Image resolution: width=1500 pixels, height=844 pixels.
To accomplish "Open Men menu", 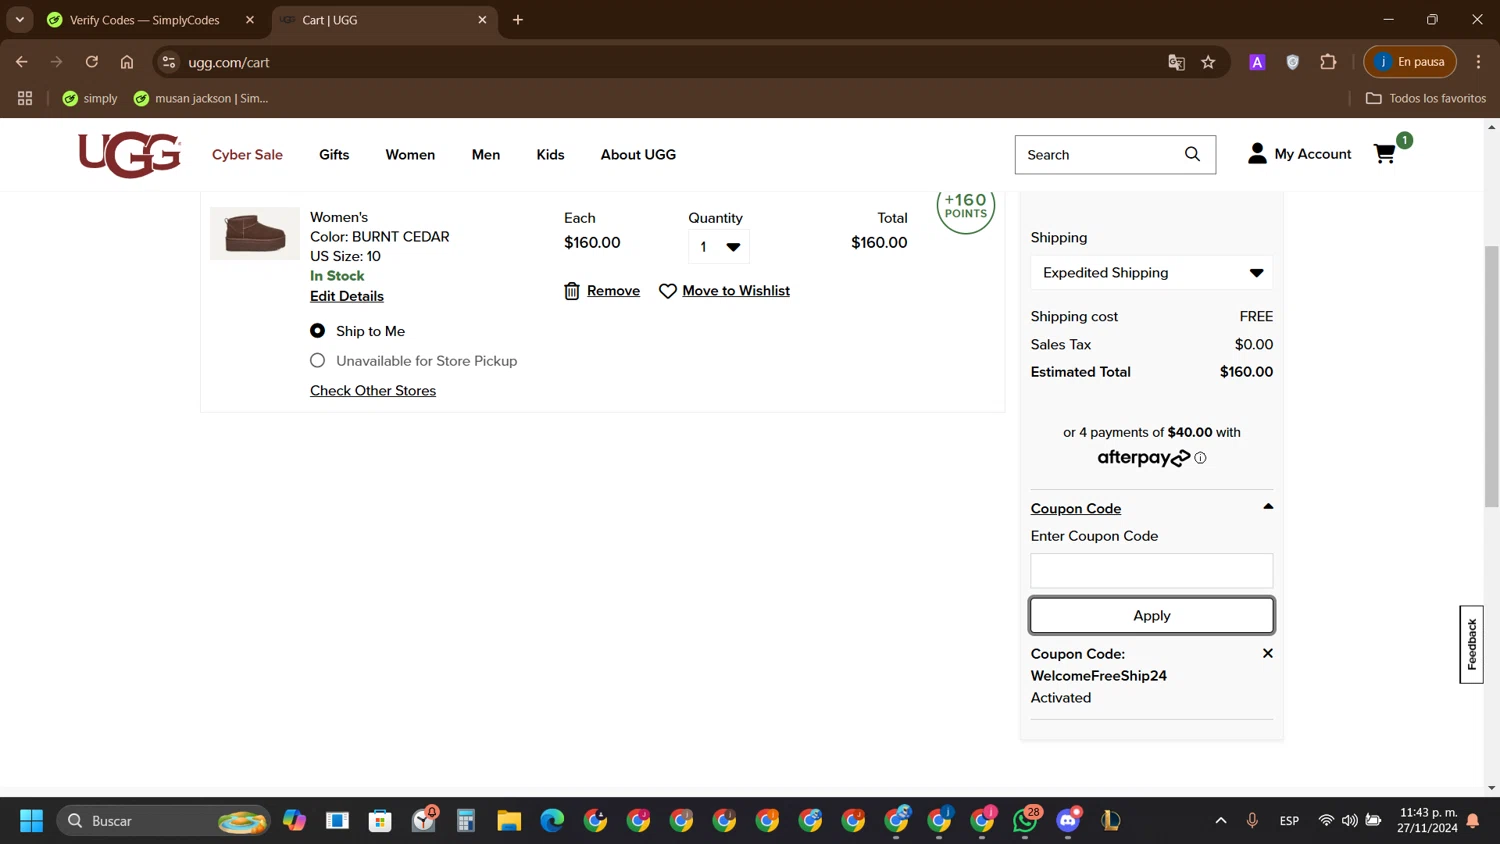I will coord(486,155).
